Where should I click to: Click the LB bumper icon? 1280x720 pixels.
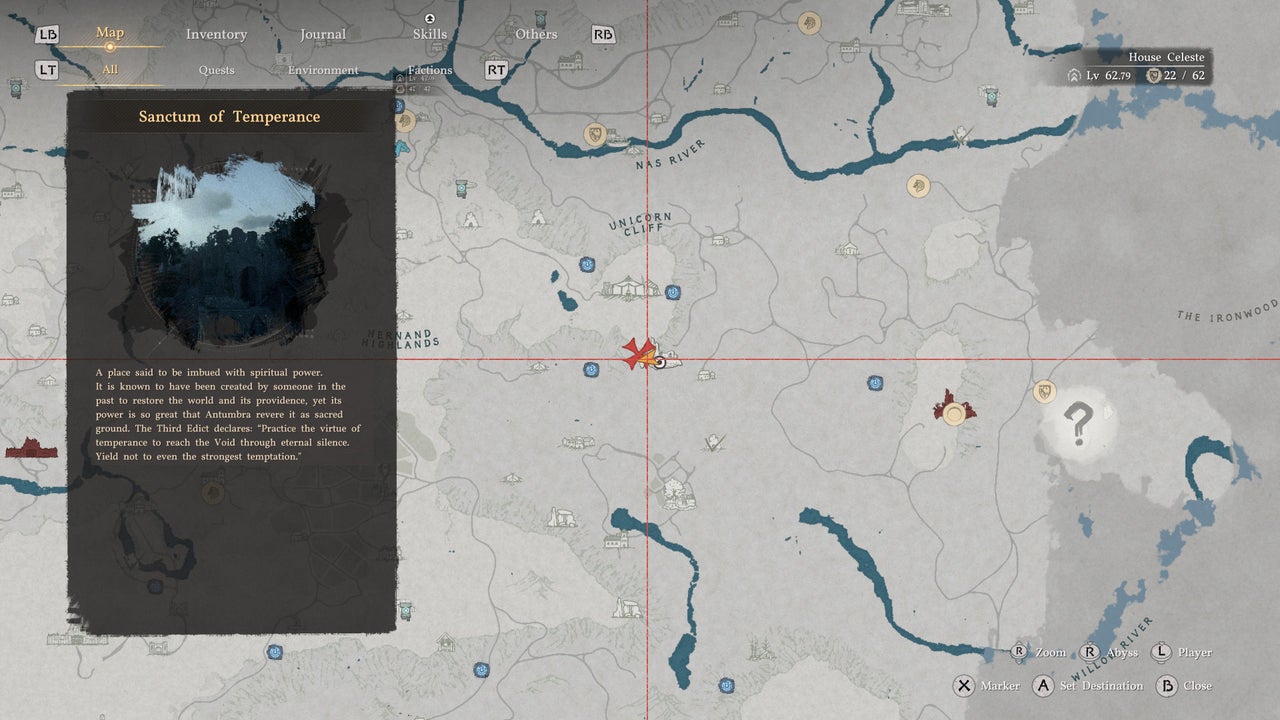pyautogui.click(x=47, y=35)
